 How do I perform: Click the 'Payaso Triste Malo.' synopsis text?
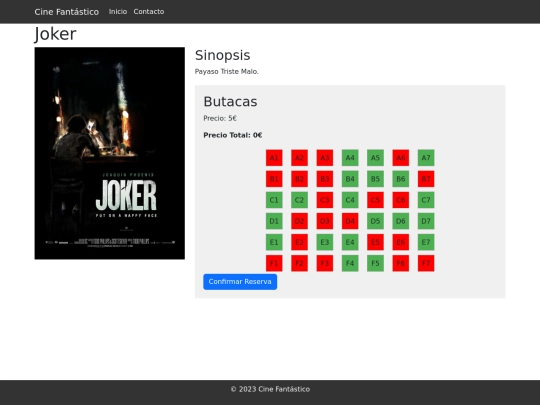click(x=227, y=72)
